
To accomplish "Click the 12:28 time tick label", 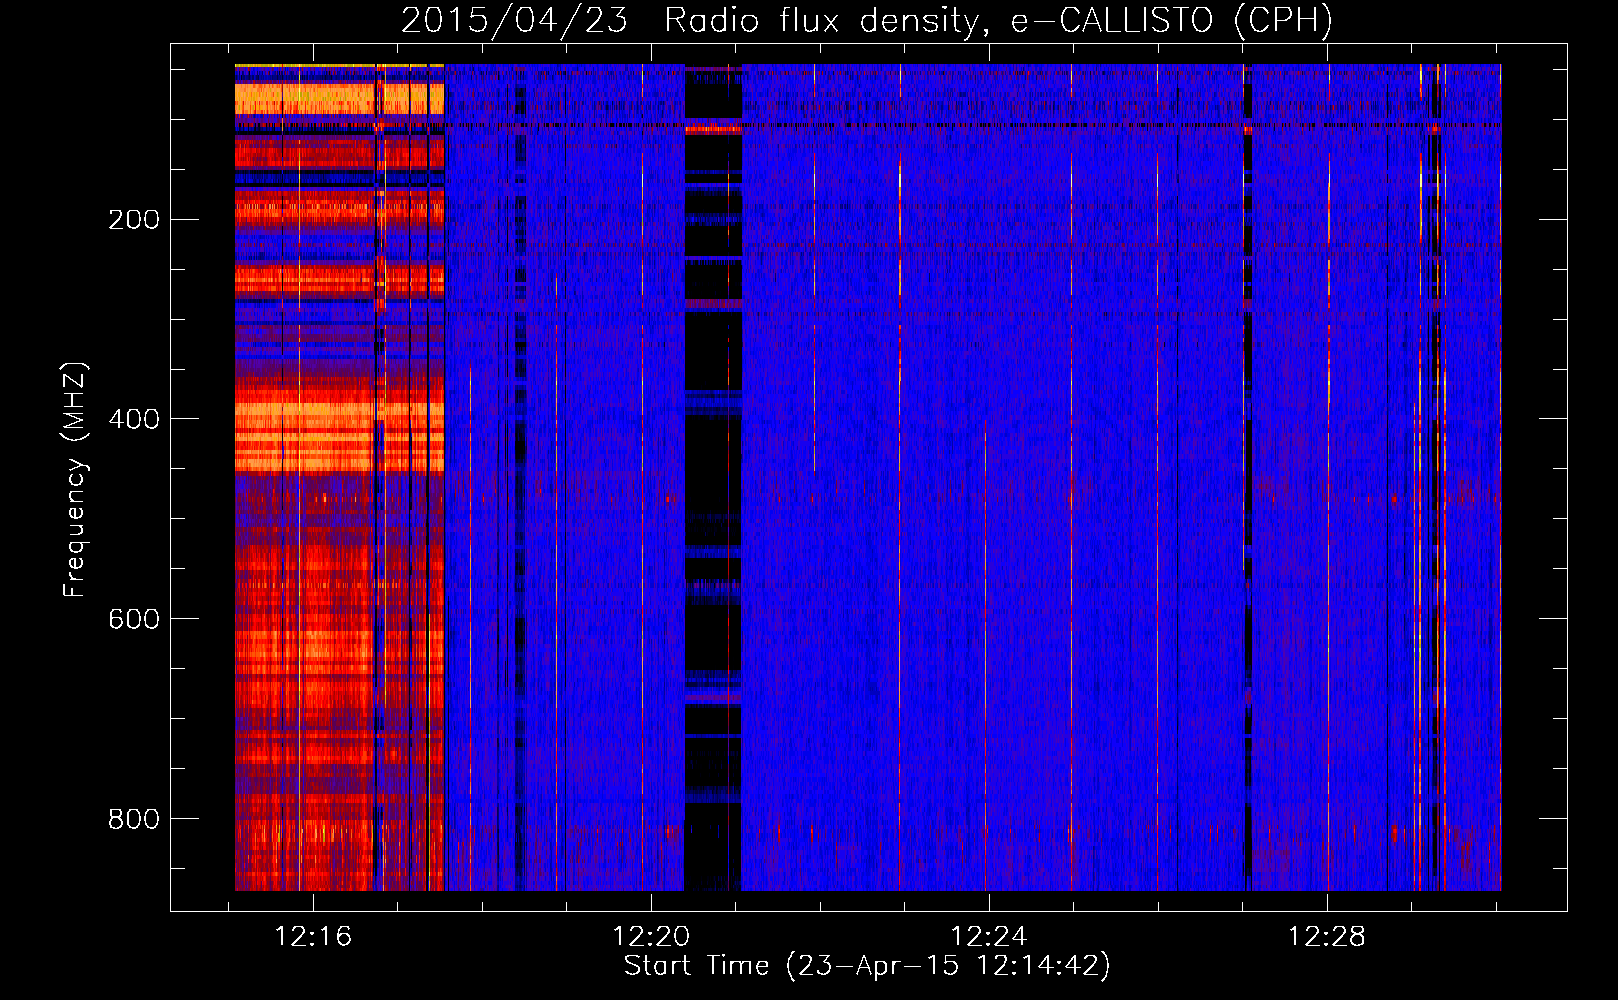I will (1326, 937).
